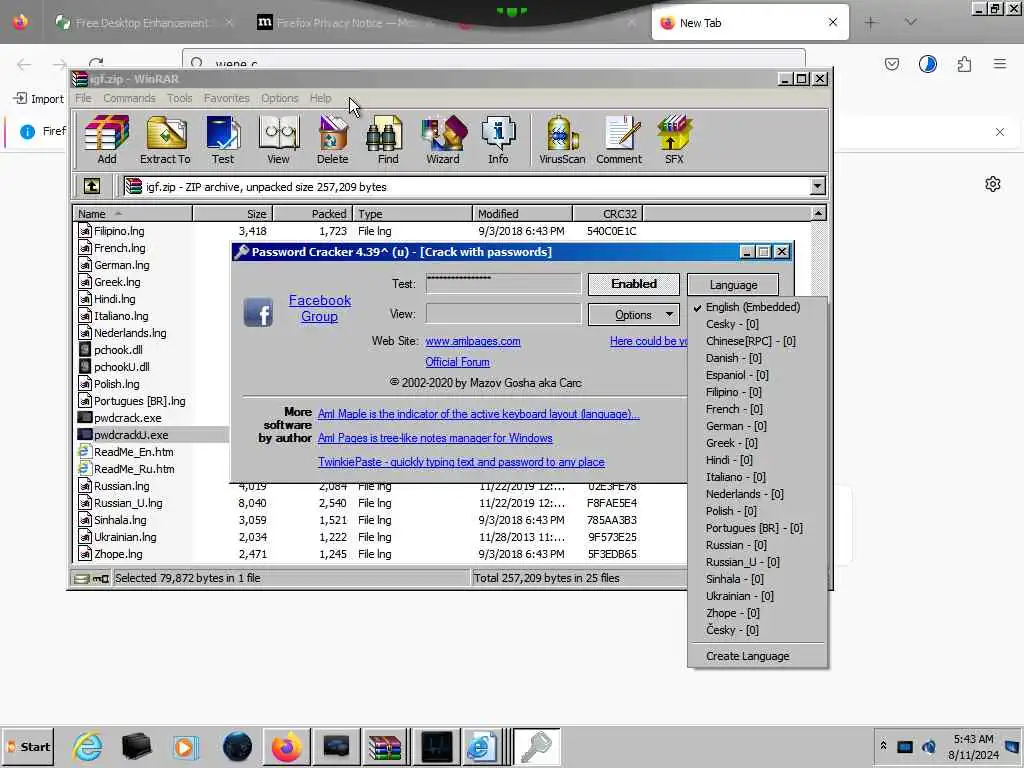Open the Official Forum link

457,362
